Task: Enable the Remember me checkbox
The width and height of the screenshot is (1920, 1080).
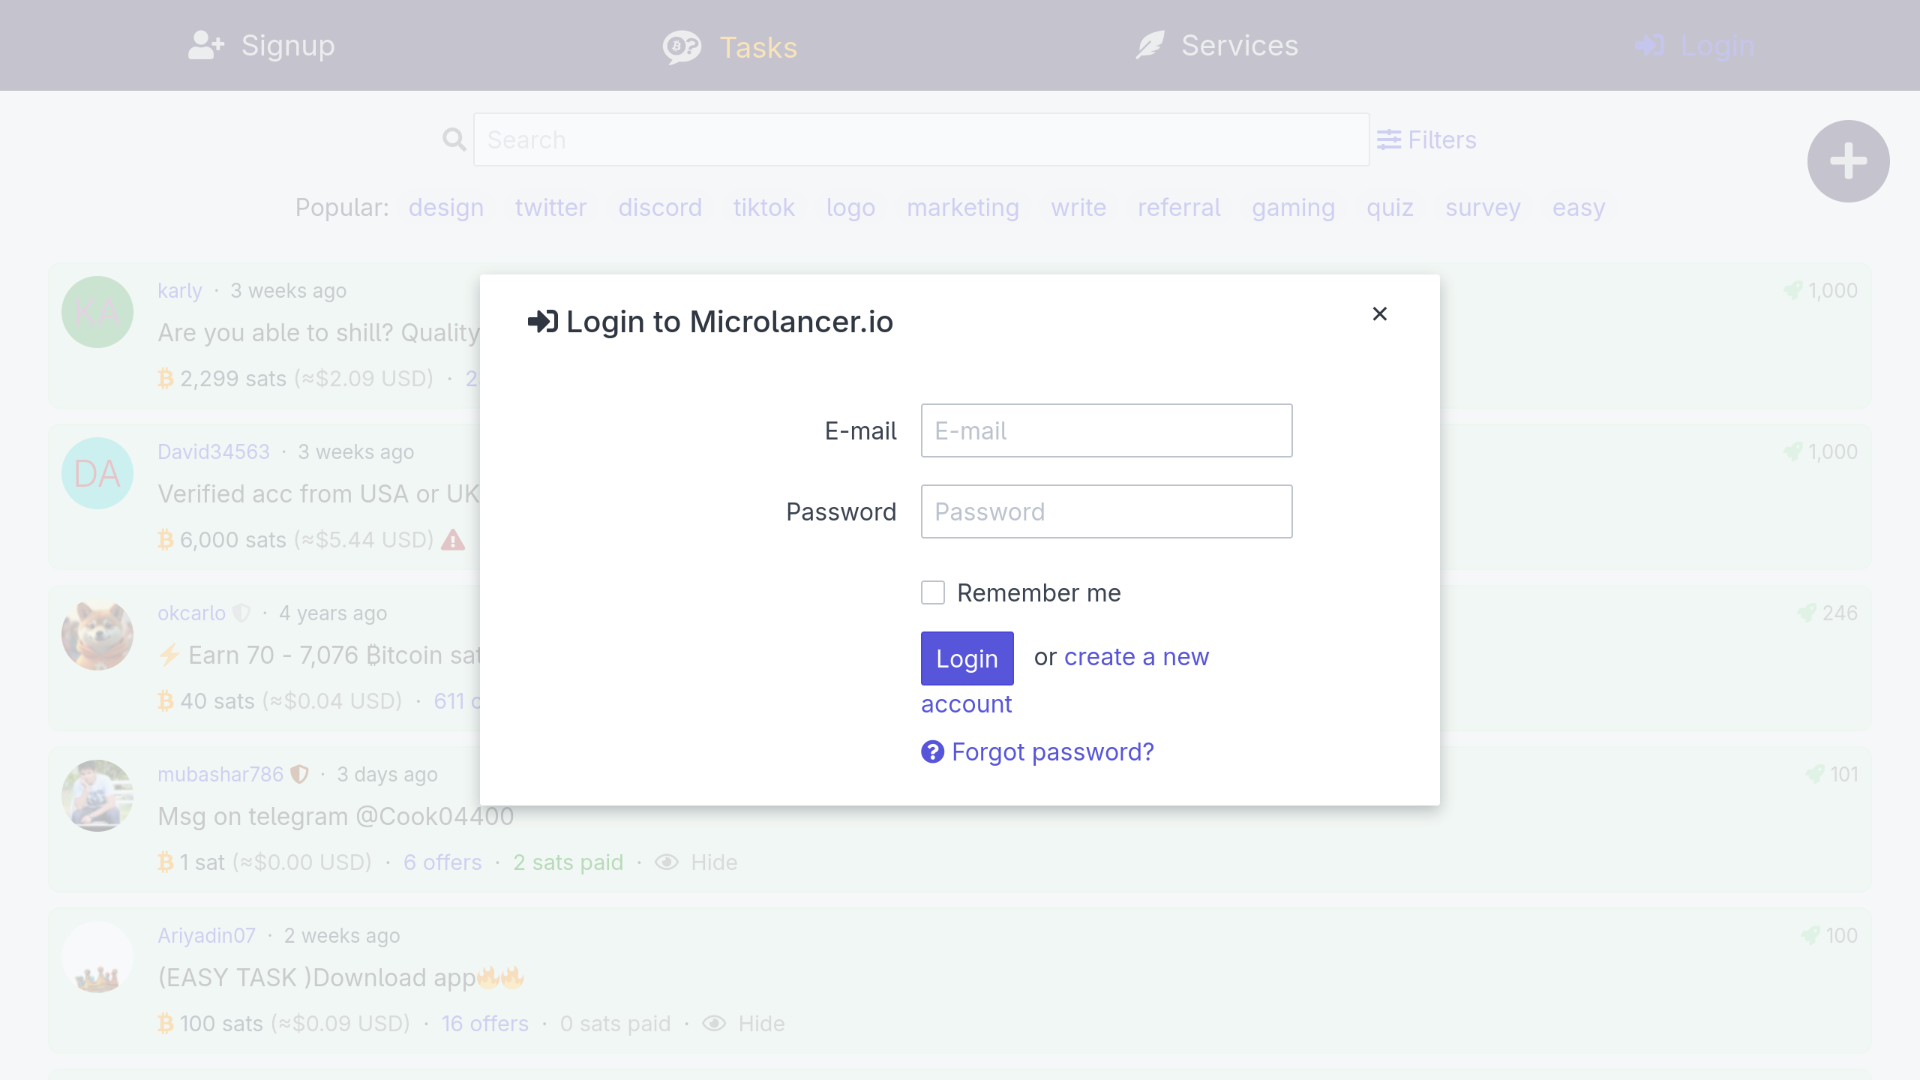Action: 932,593
